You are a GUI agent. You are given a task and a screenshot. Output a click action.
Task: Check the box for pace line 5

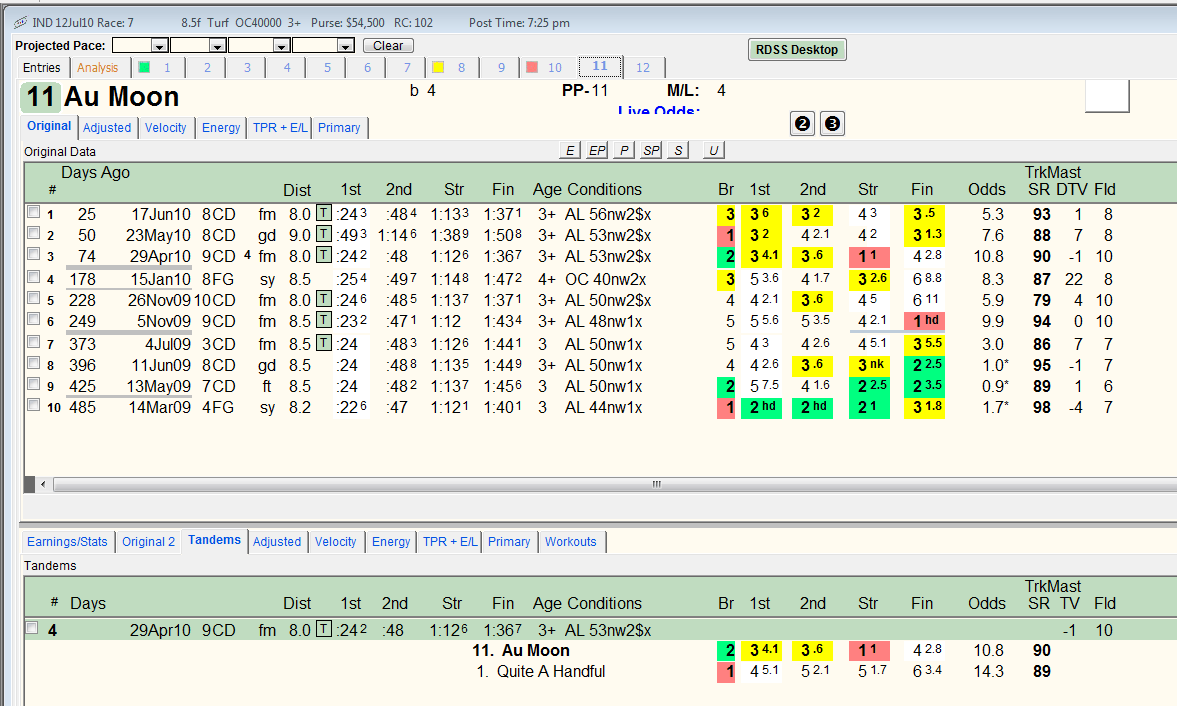(33, 298)
